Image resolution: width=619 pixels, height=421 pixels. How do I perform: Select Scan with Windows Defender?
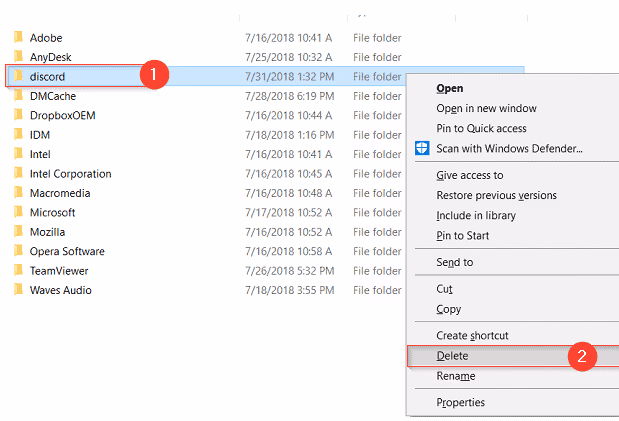point(509,148)
